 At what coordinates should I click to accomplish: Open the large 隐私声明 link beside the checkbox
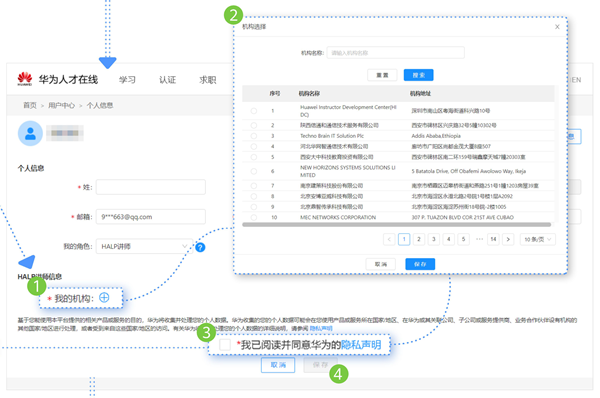[x=361, y=345]
